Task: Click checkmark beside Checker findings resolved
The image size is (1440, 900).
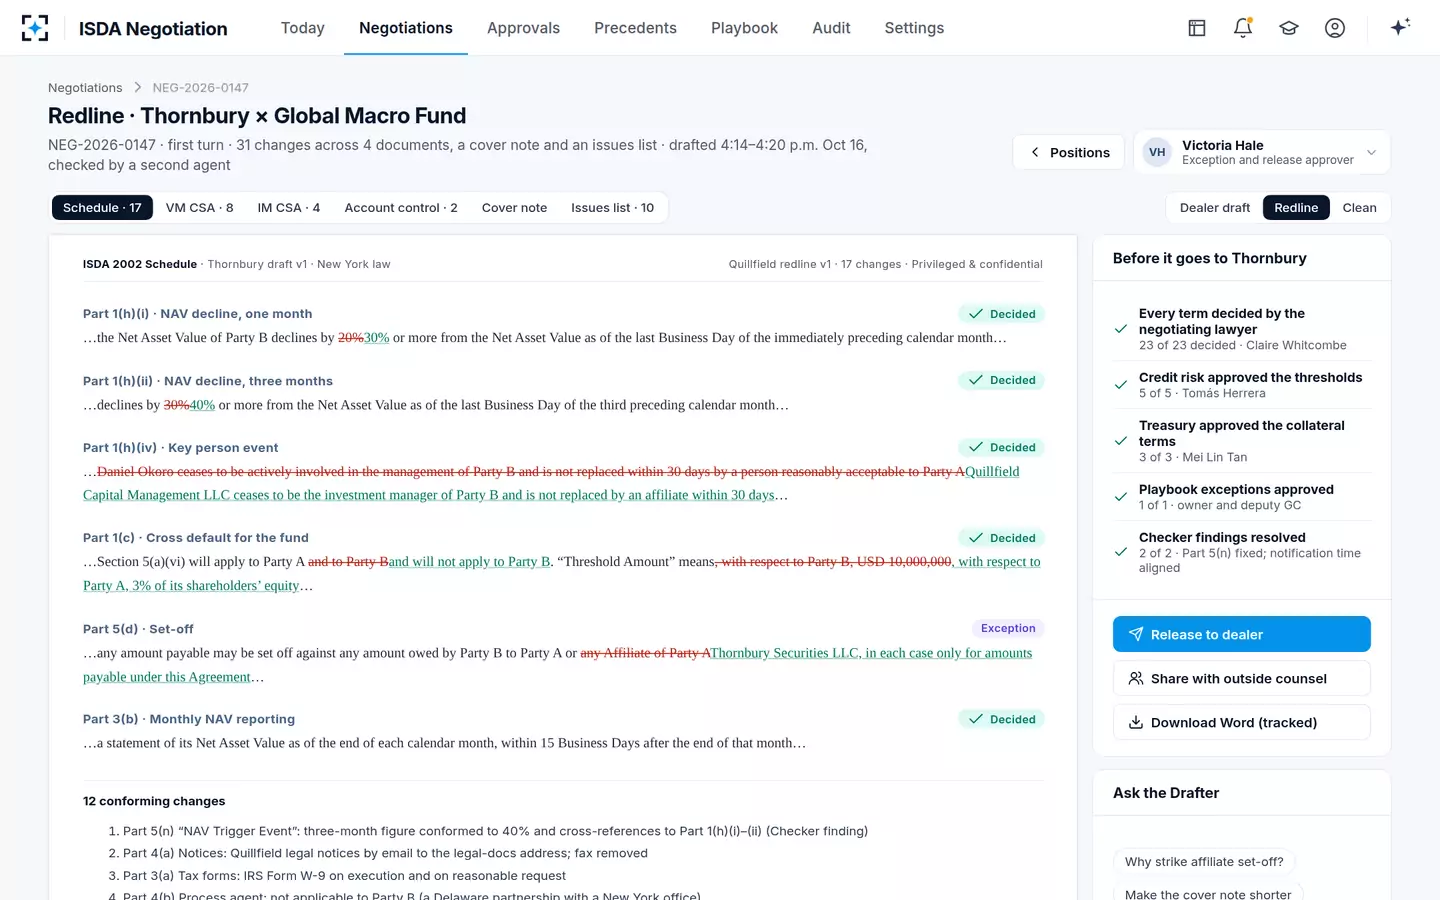Action: 1121,552
